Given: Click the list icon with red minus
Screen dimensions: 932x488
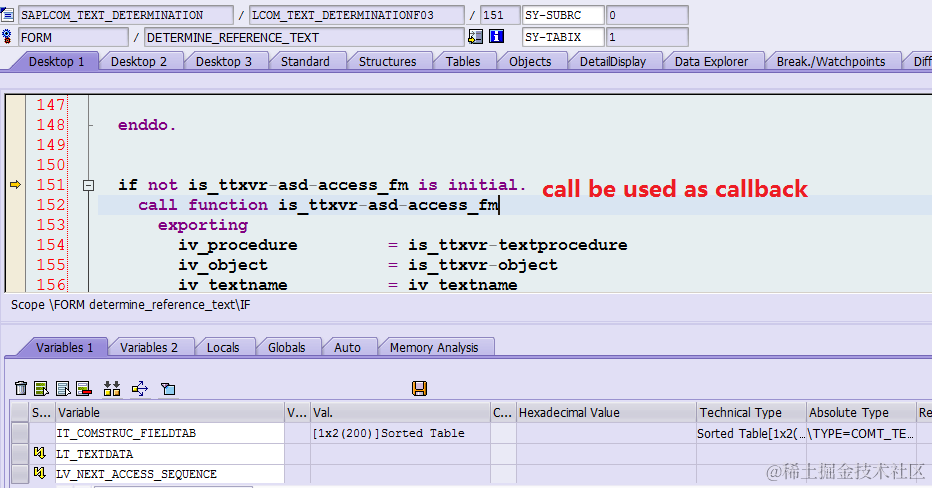Looking at the screenshot, I should pos(84,389).
